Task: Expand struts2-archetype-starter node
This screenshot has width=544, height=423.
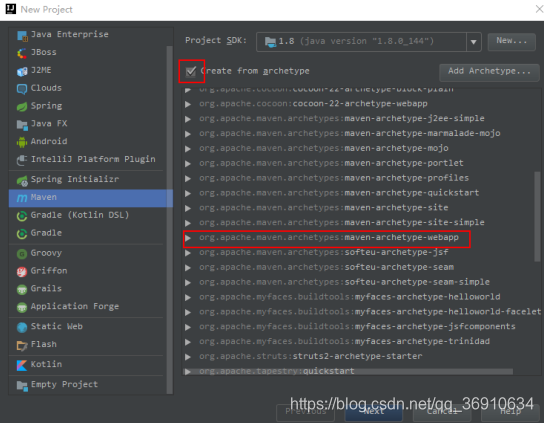Action: tap(188, 357)
